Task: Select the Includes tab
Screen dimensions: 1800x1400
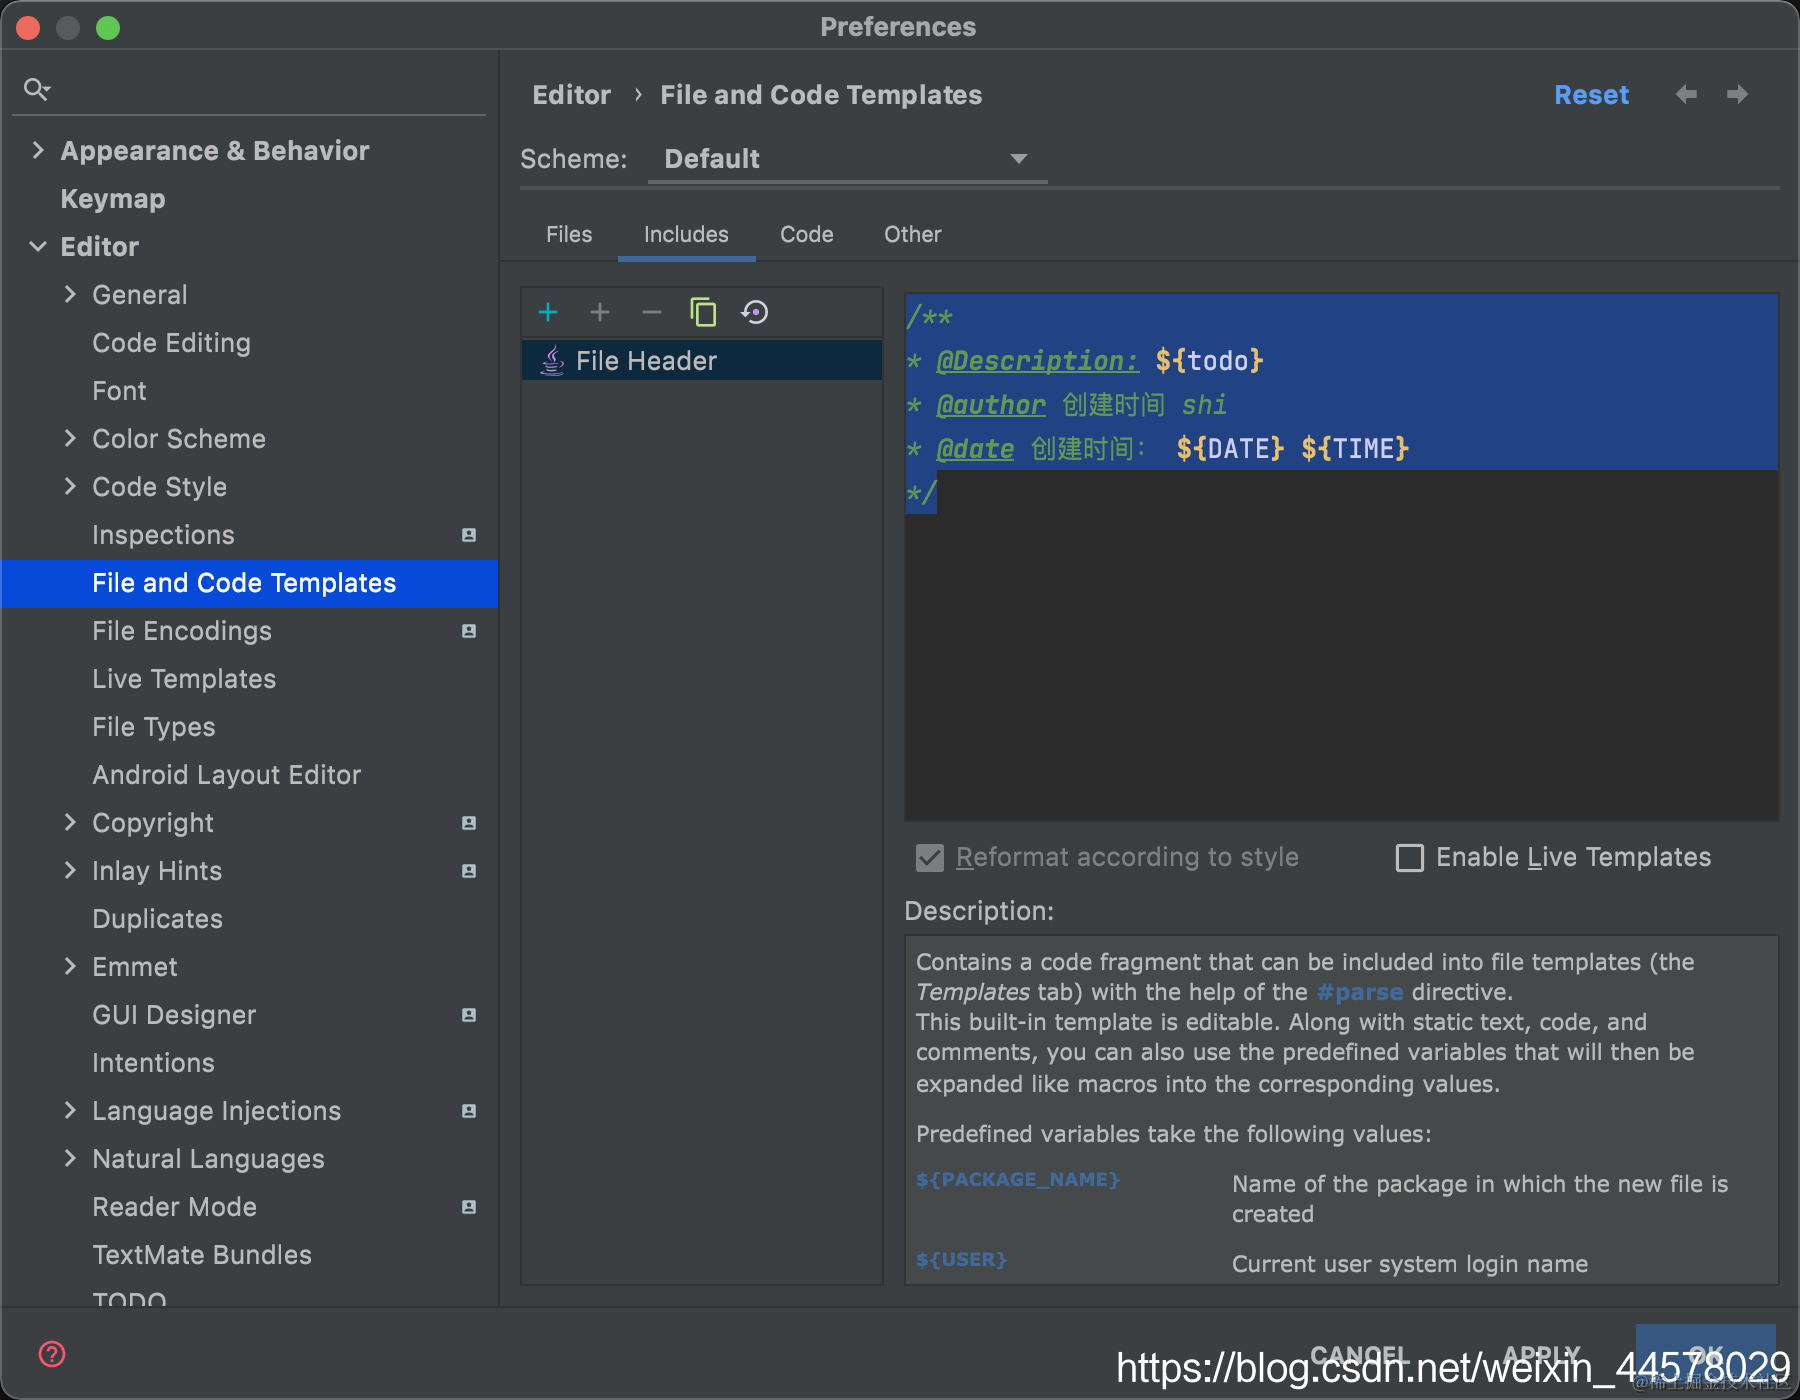Action: click(686, 234)
